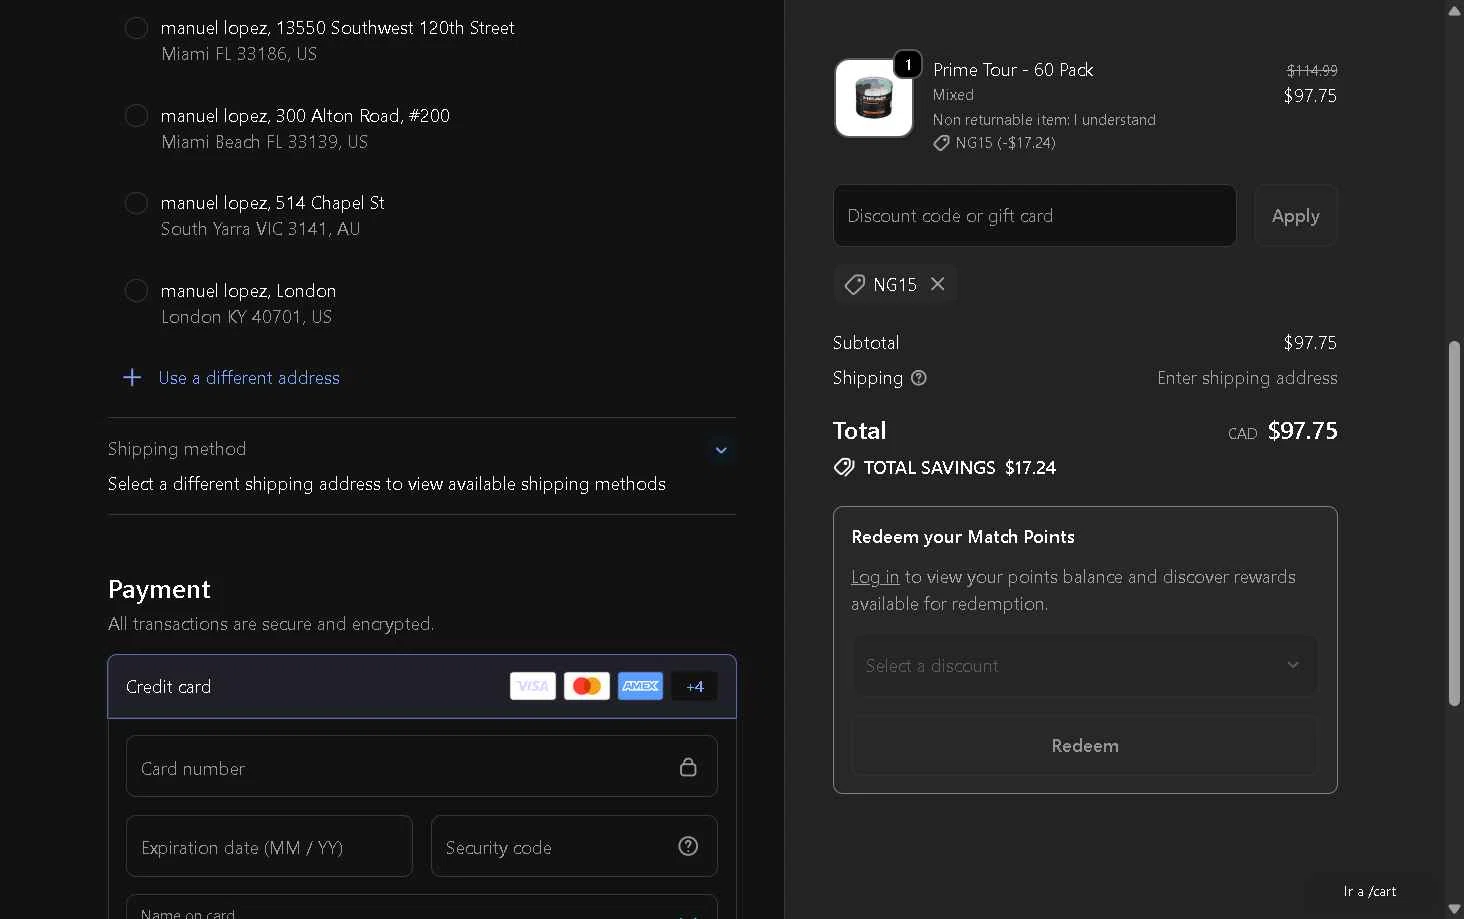This screenshot has height=919, width=1464.
Task: Open the Select a discount dropdown
Action: coord(1085,666)
